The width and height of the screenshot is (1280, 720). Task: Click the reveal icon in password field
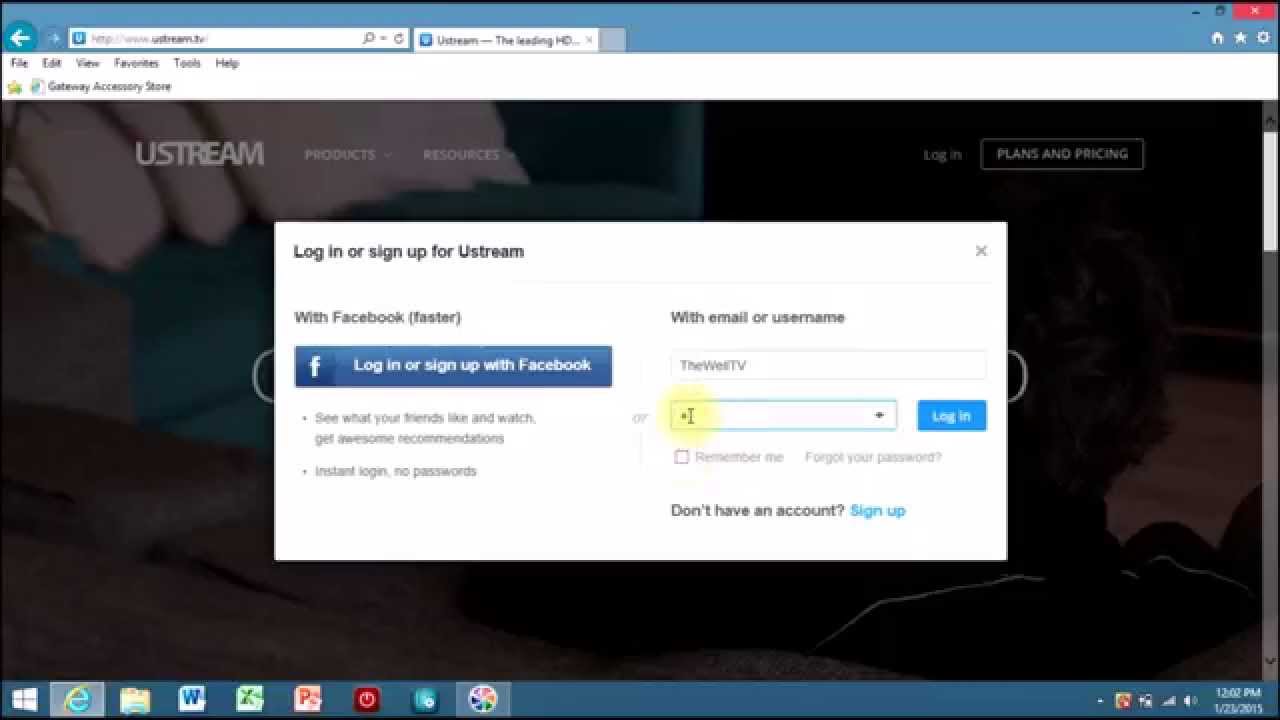pos(879,416)
